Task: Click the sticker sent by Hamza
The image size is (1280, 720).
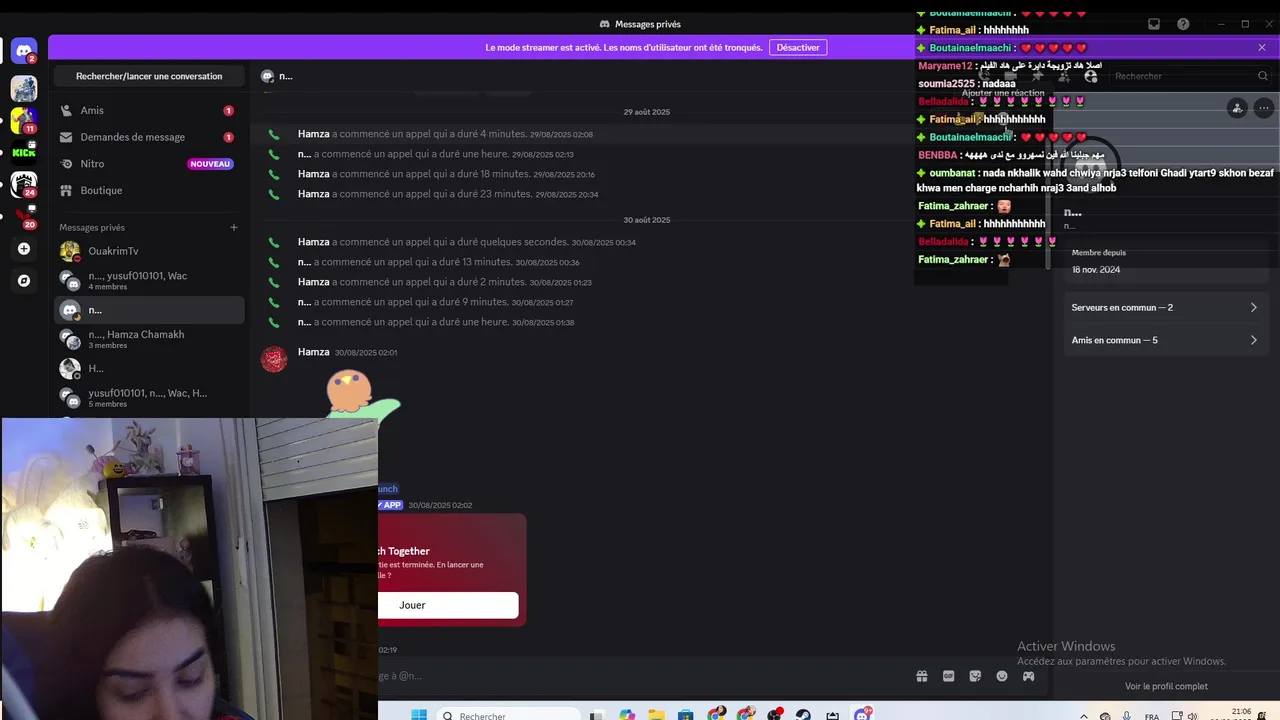Action: (363, 394)
